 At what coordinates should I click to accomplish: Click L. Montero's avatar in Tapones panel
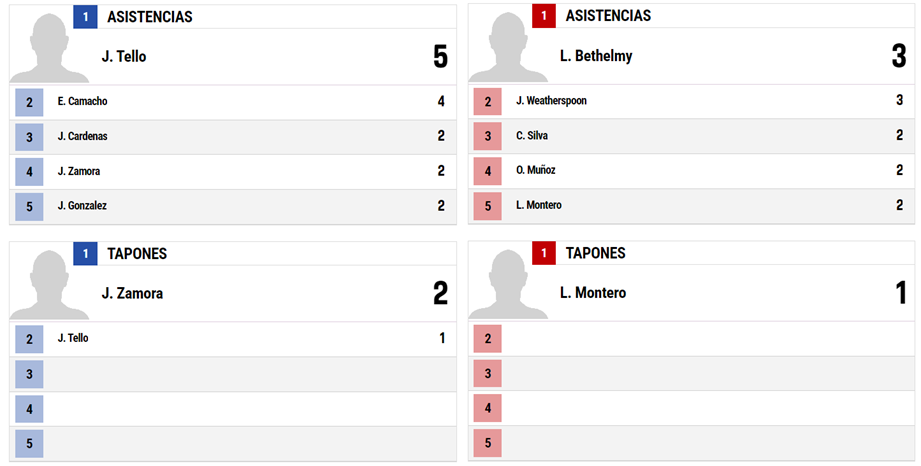[508, 284]
